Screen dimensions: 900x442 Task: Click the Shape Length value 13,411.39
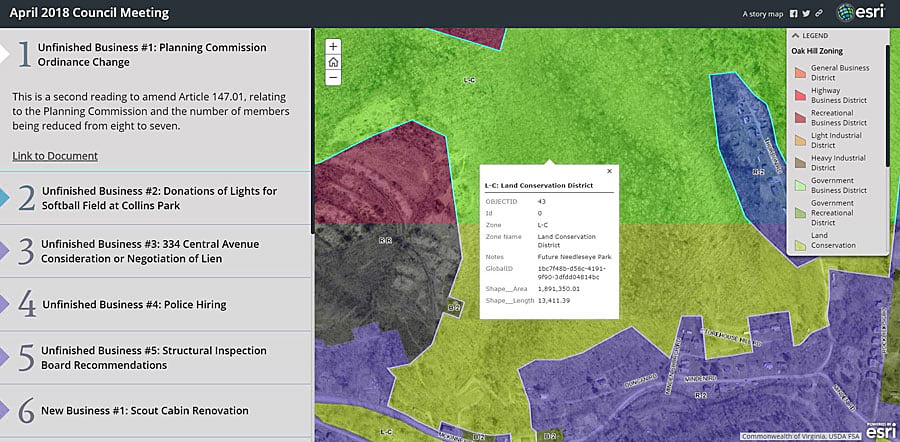554,300
